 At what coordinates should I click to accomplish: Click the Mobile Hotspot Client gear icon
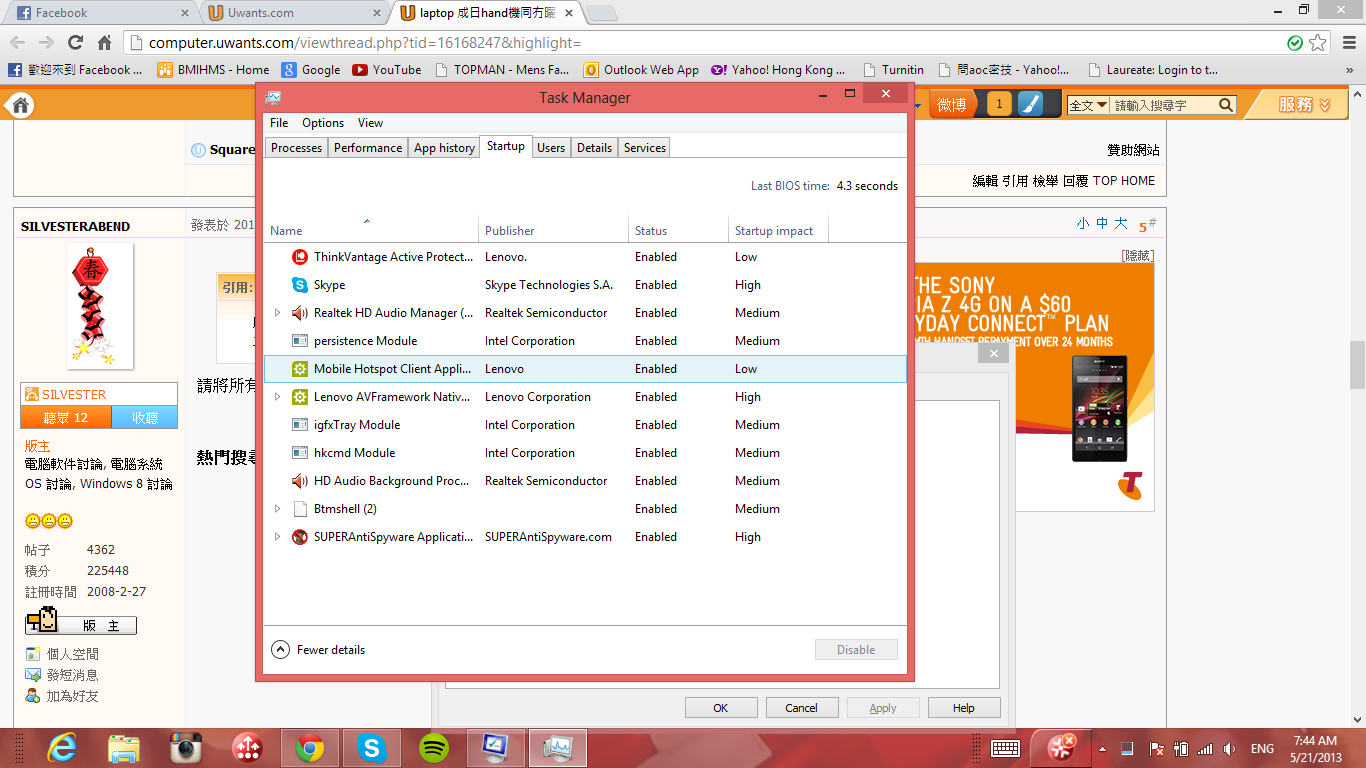[x=299, y=369]
